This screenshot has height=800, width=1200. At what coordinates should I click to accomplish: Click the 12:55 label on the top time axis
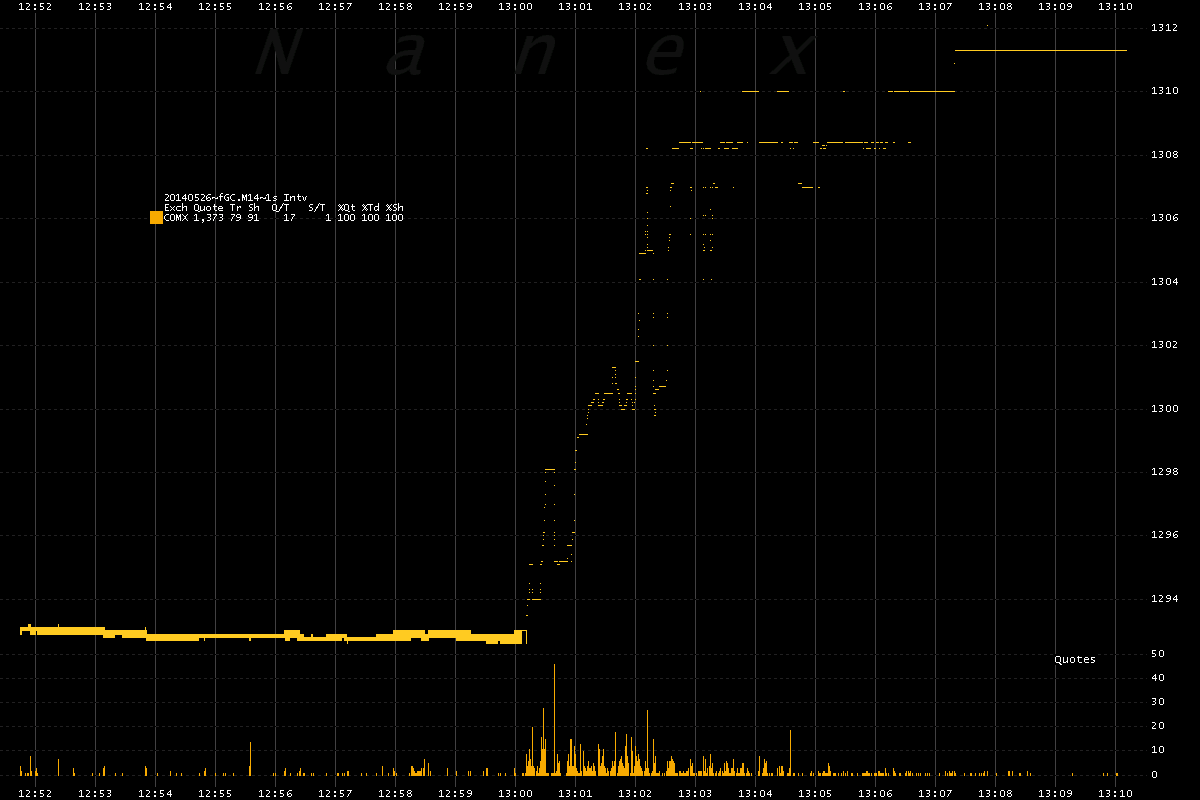coord(215,7)
